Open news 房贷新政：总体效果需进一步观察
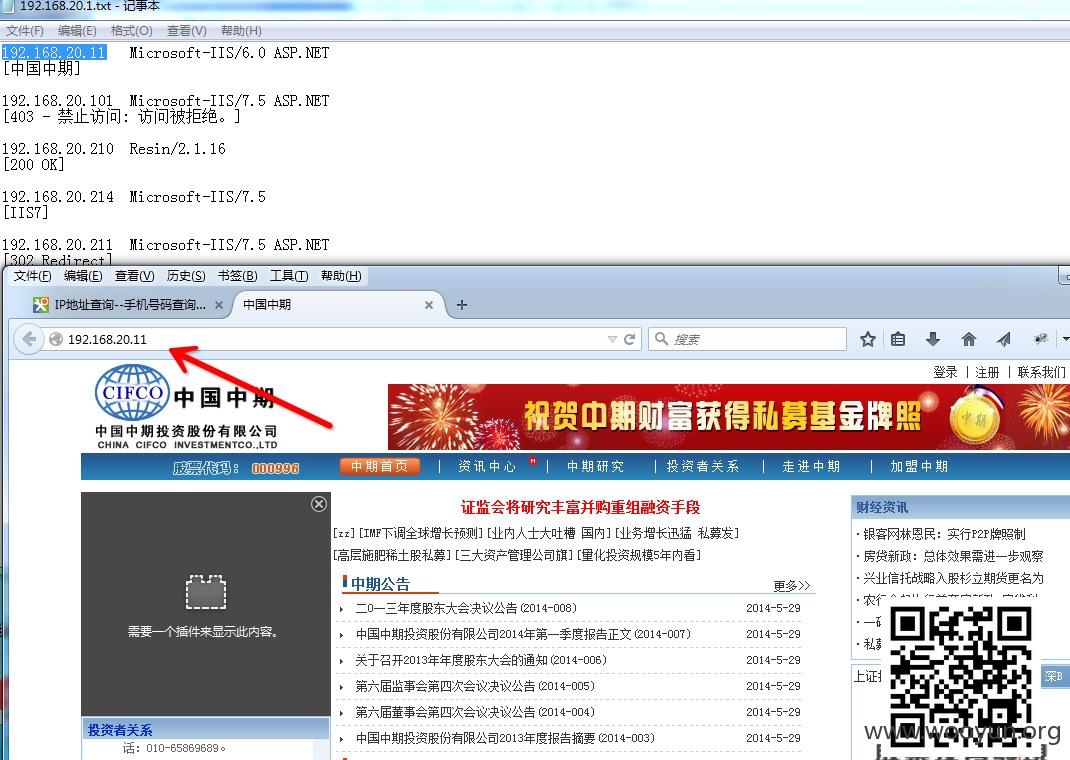The width and height of the screenshot is (1070, 760). coord(953,556)
